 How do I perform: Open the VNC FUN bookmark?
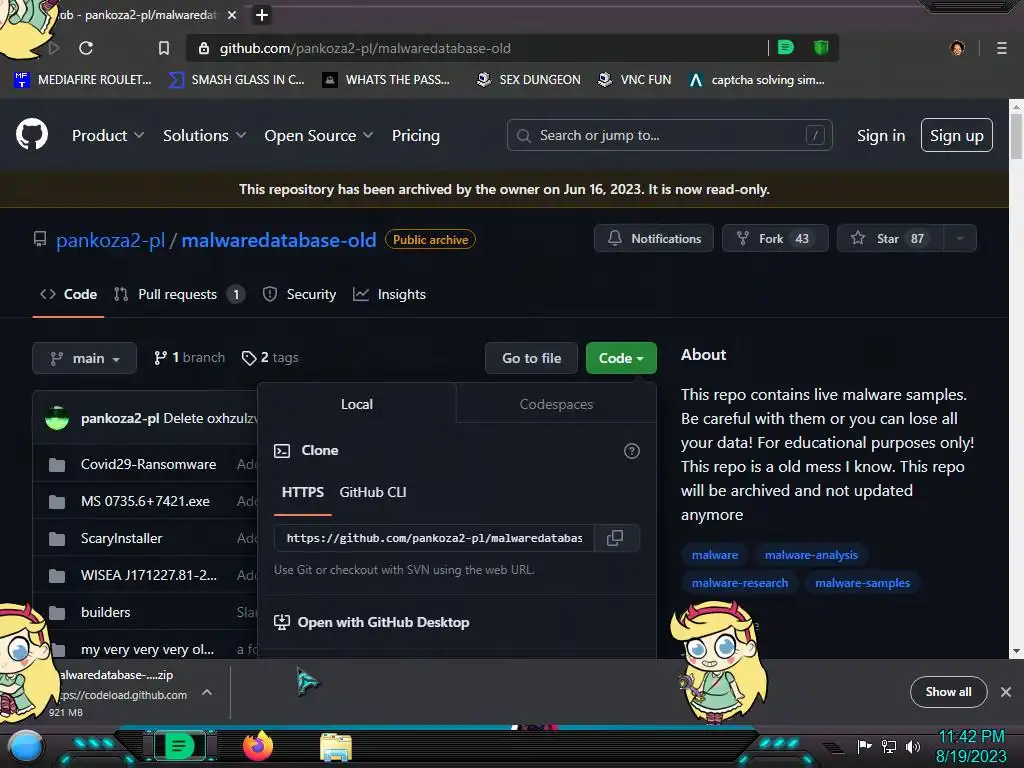pos(634,80)
